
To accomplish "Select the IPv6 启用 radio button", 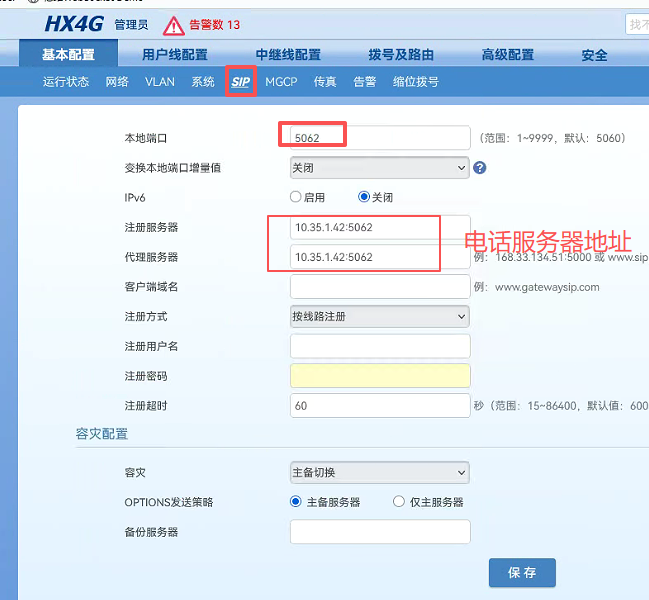I will (x=295, y=197).
